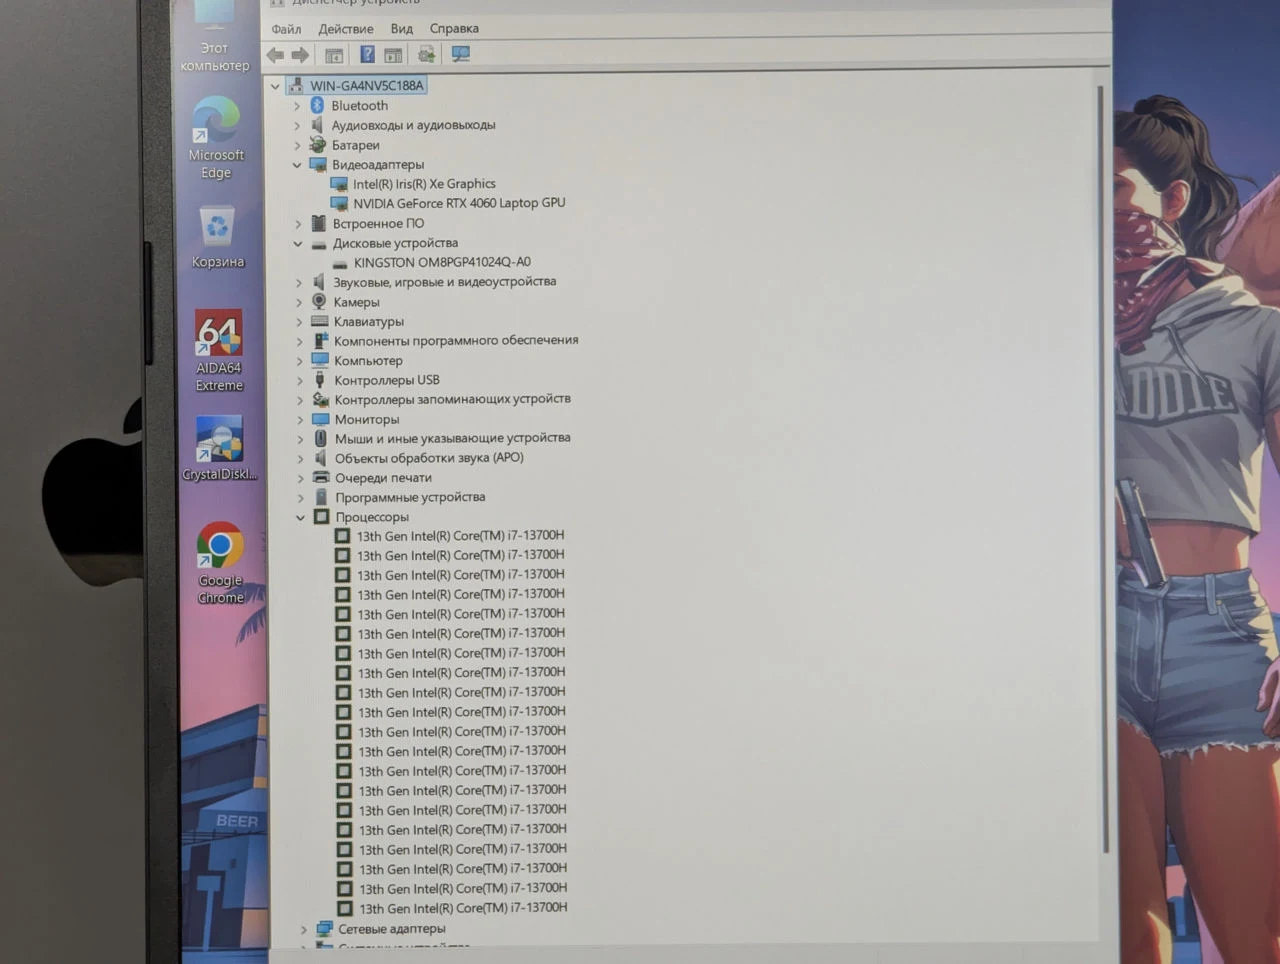The width and height of the screenshot is (1280, 964).
Task: Open the Действие menu
Action: pyautogui.click(x=346, y=29)
